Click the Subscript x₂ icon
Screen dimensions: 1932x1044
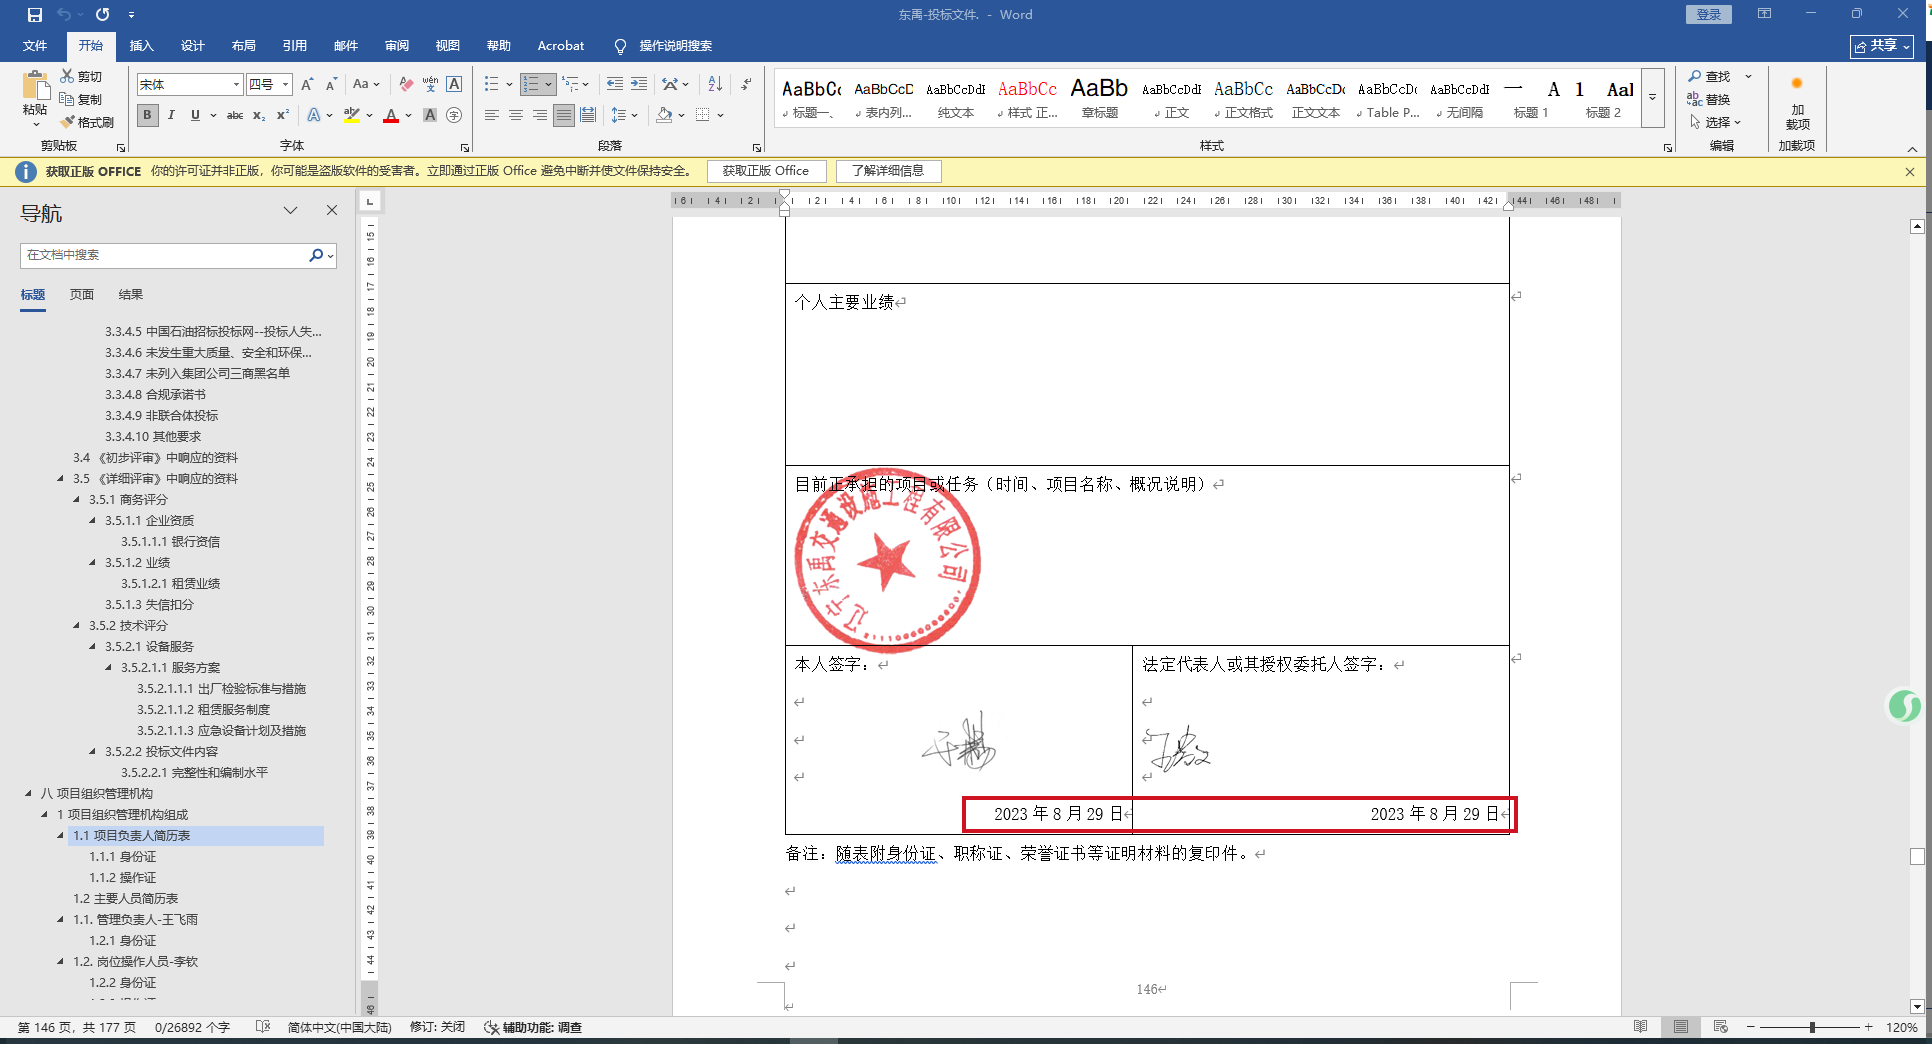tap(259, 115)
